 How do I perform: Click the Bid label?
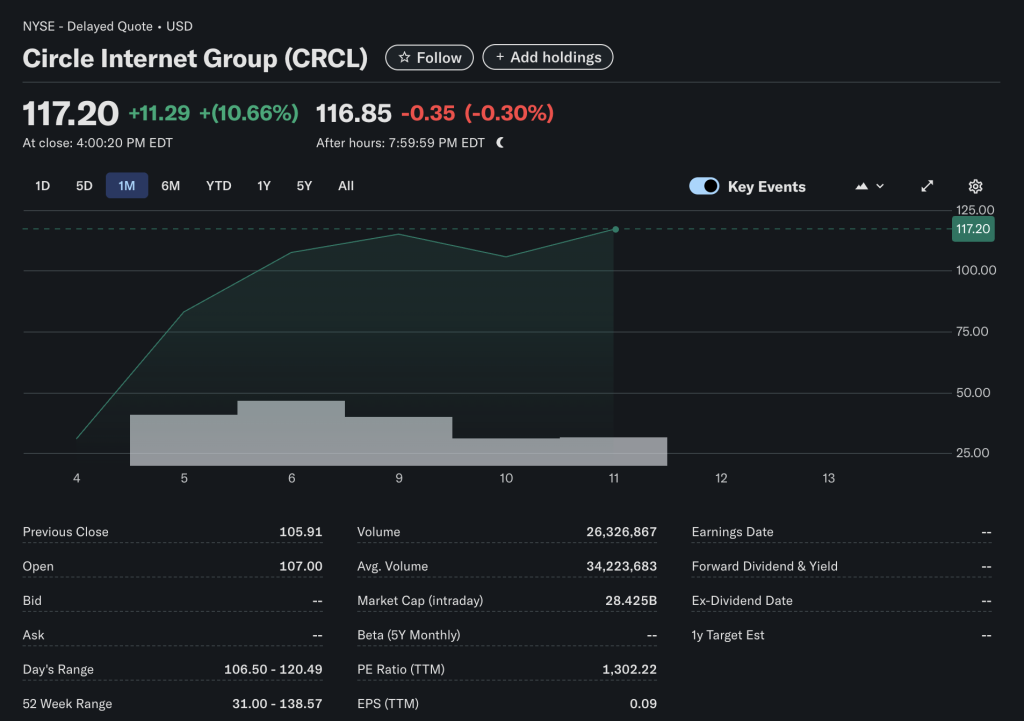tap(32, 600)
